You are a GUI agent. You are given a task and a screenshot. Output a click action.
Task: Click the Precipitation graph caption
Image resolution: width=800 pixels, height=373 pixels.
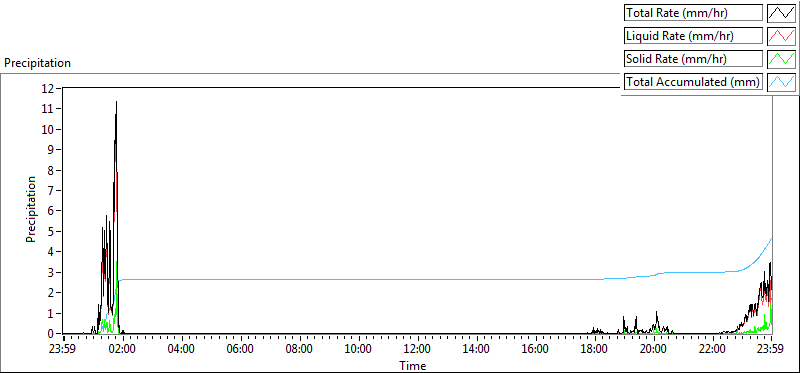pos(37,63)
